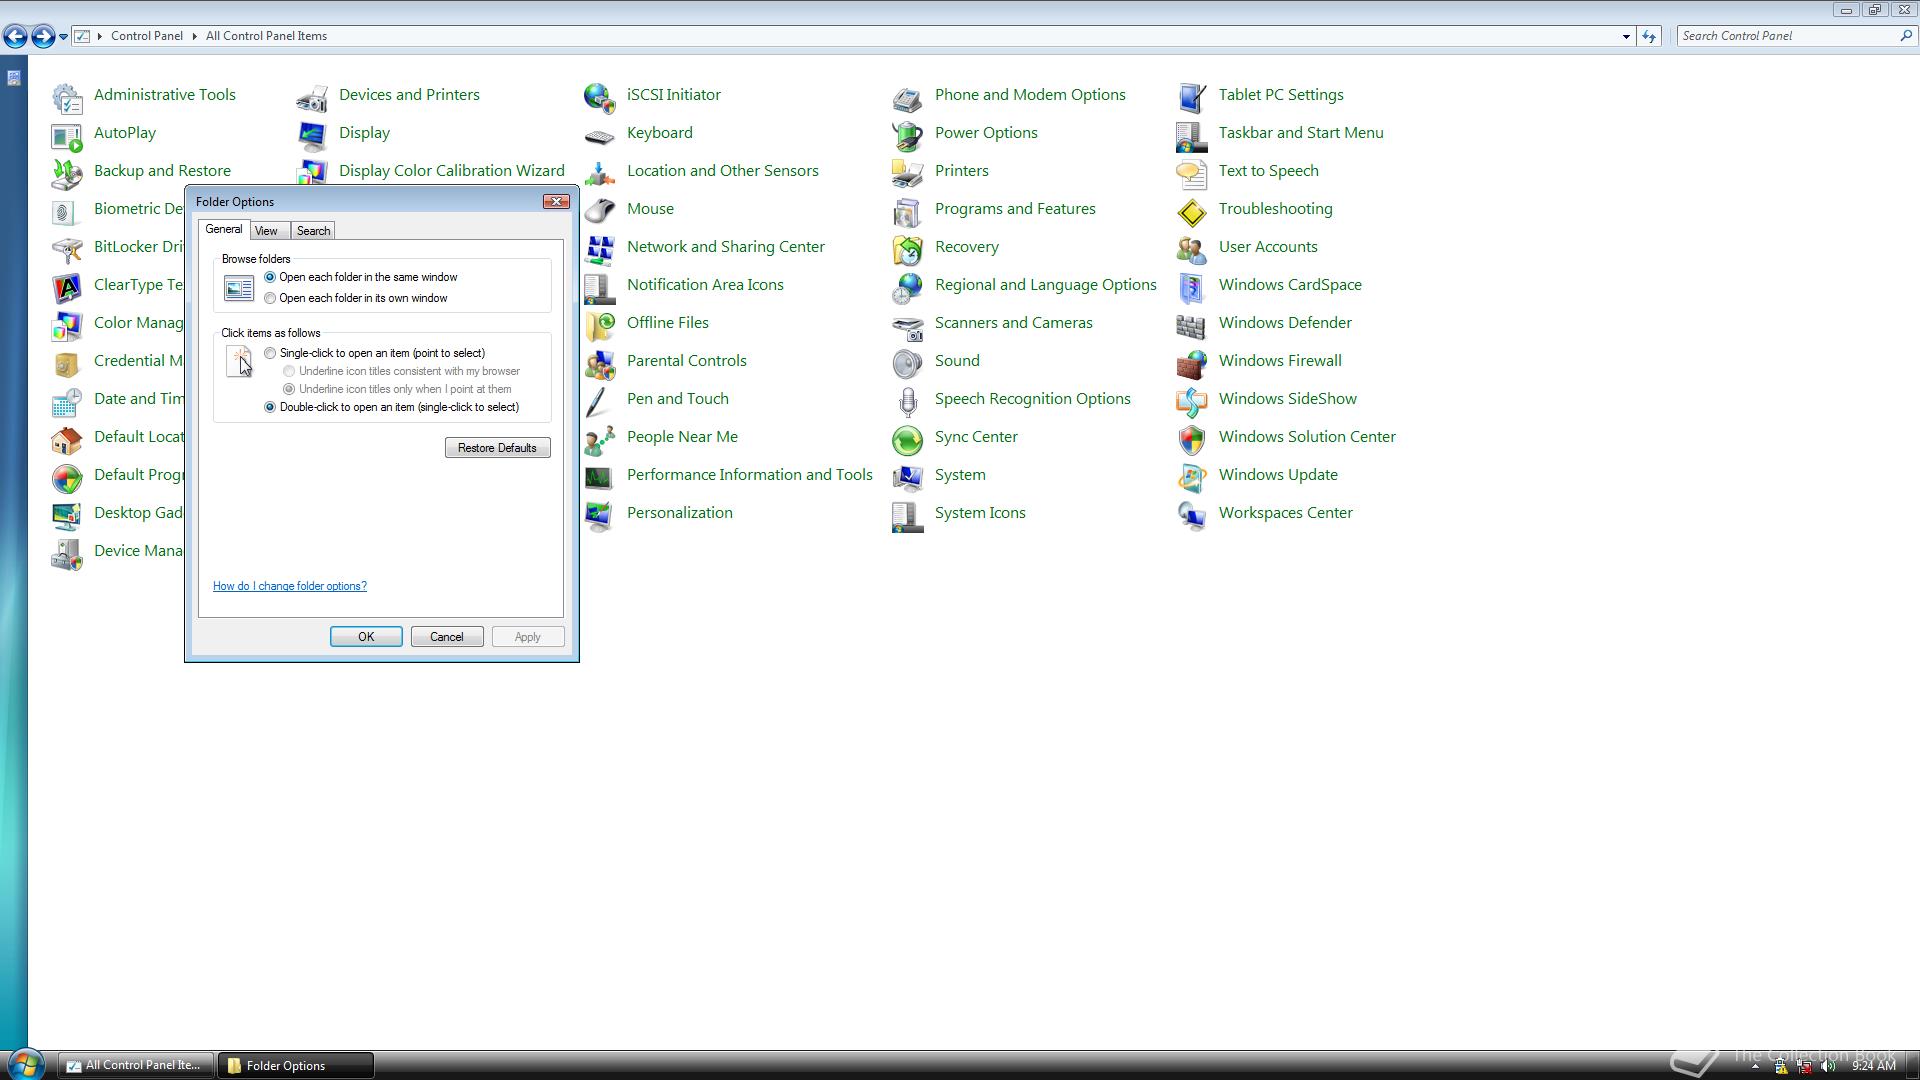Show hidden system tray icons
The height and width of the screenshot is (1080, 1920).
(1755, 1066)
